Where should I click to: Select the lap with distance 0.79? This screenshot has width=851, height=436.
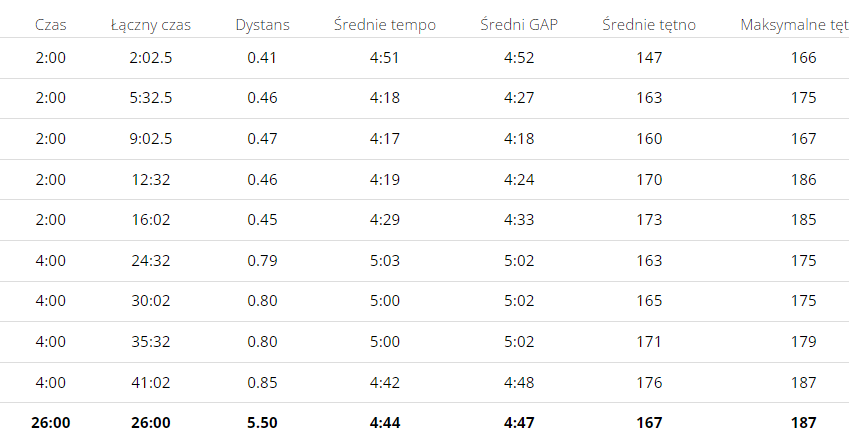(x=426, y=261)
